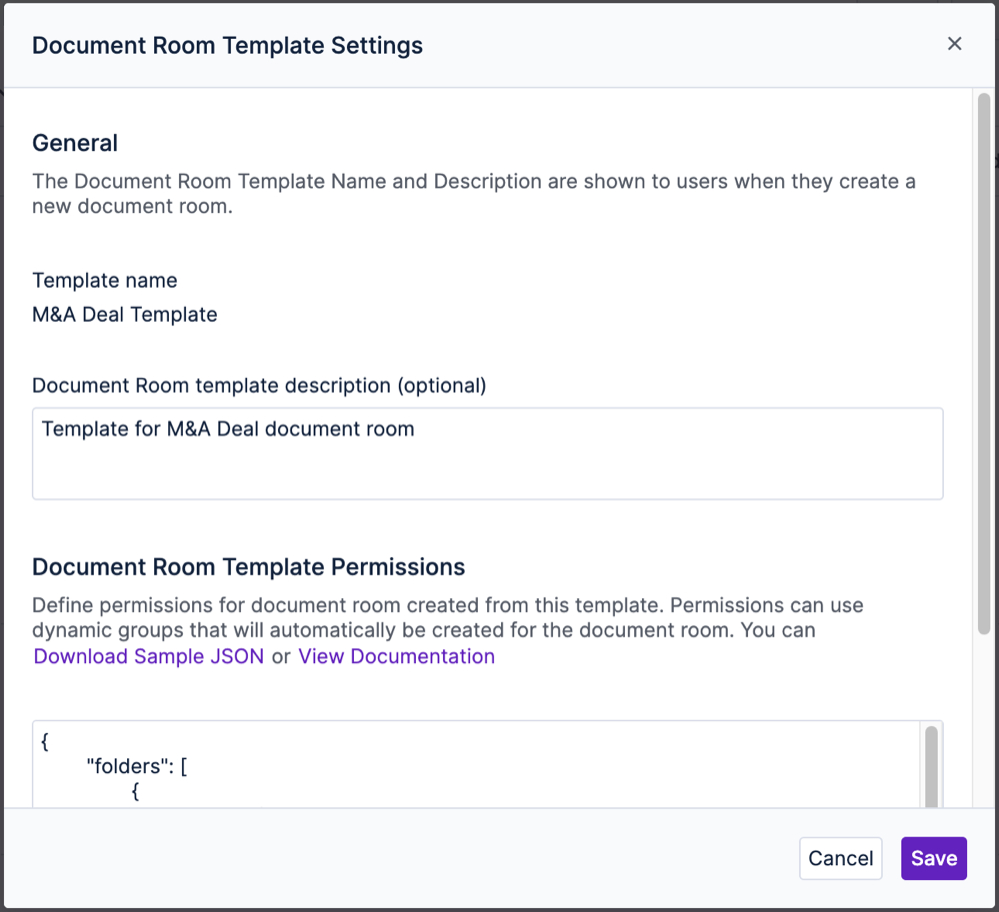
Task: Cancel editing the template
Action: (840, 858)
